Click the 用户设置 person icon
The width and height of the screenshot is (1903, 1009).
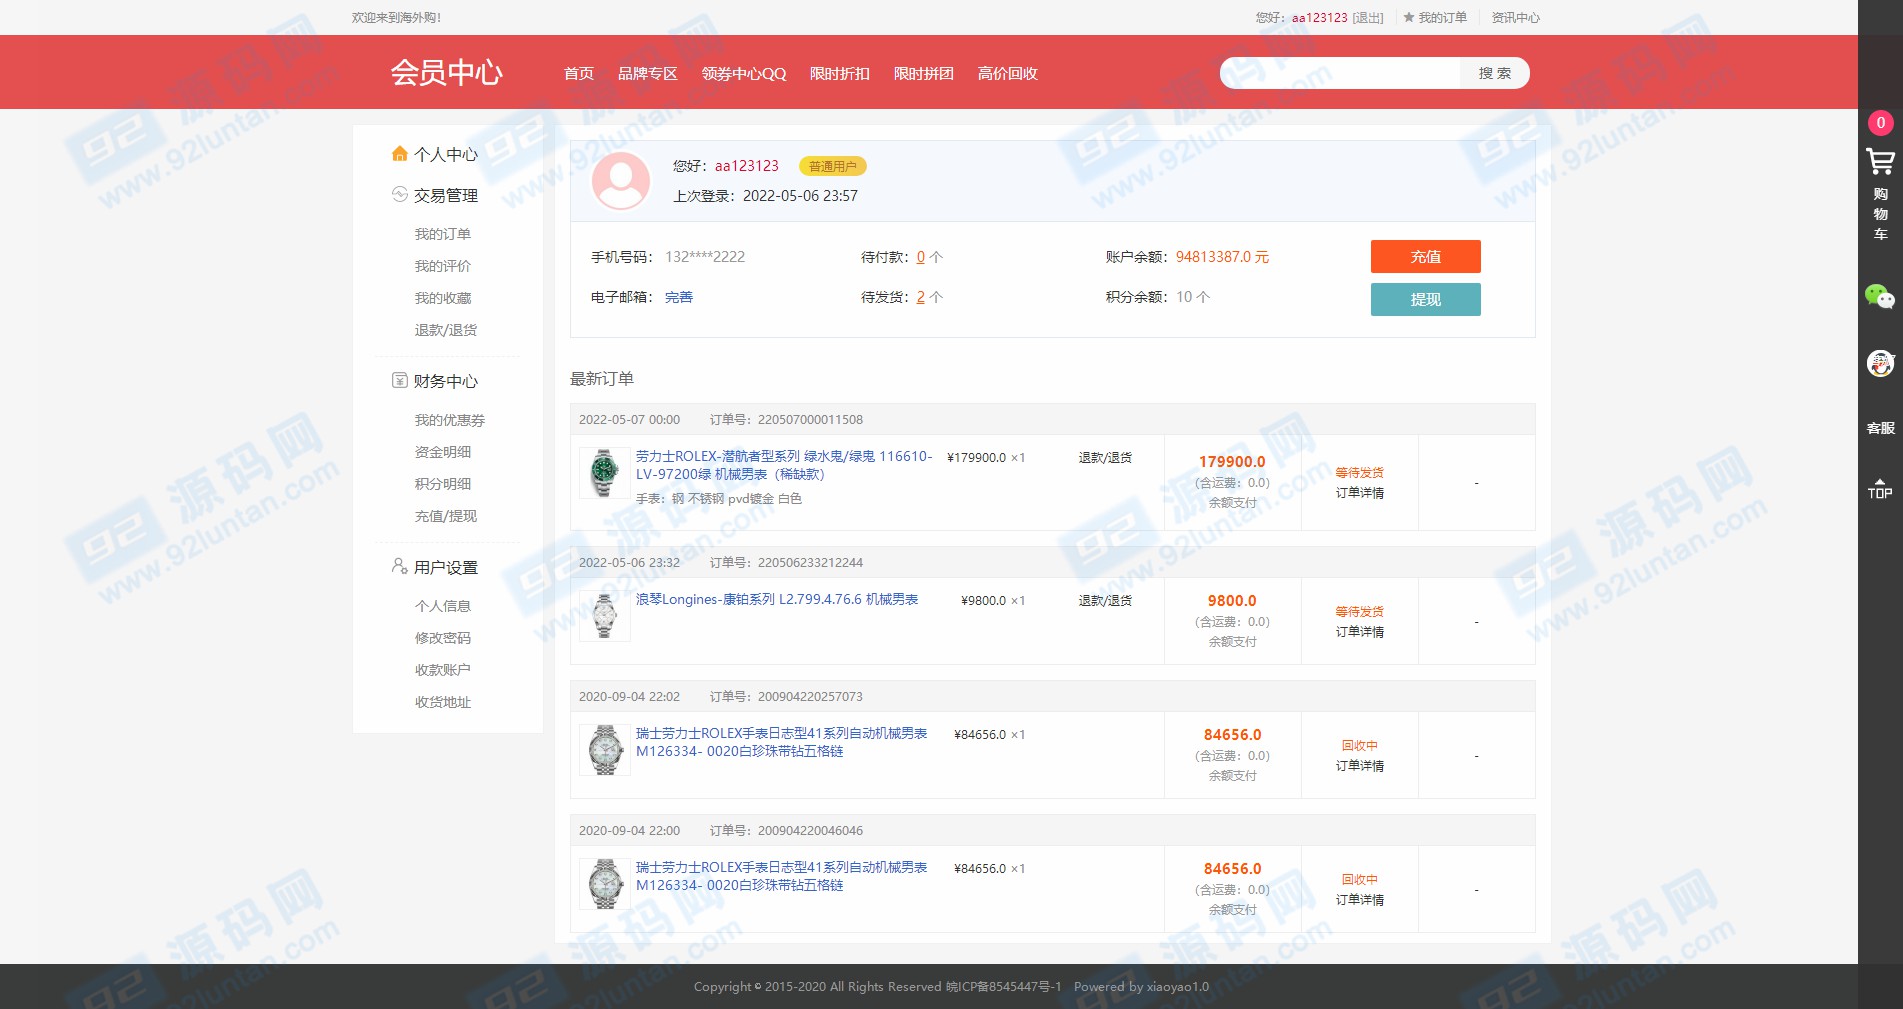[400, 567]
